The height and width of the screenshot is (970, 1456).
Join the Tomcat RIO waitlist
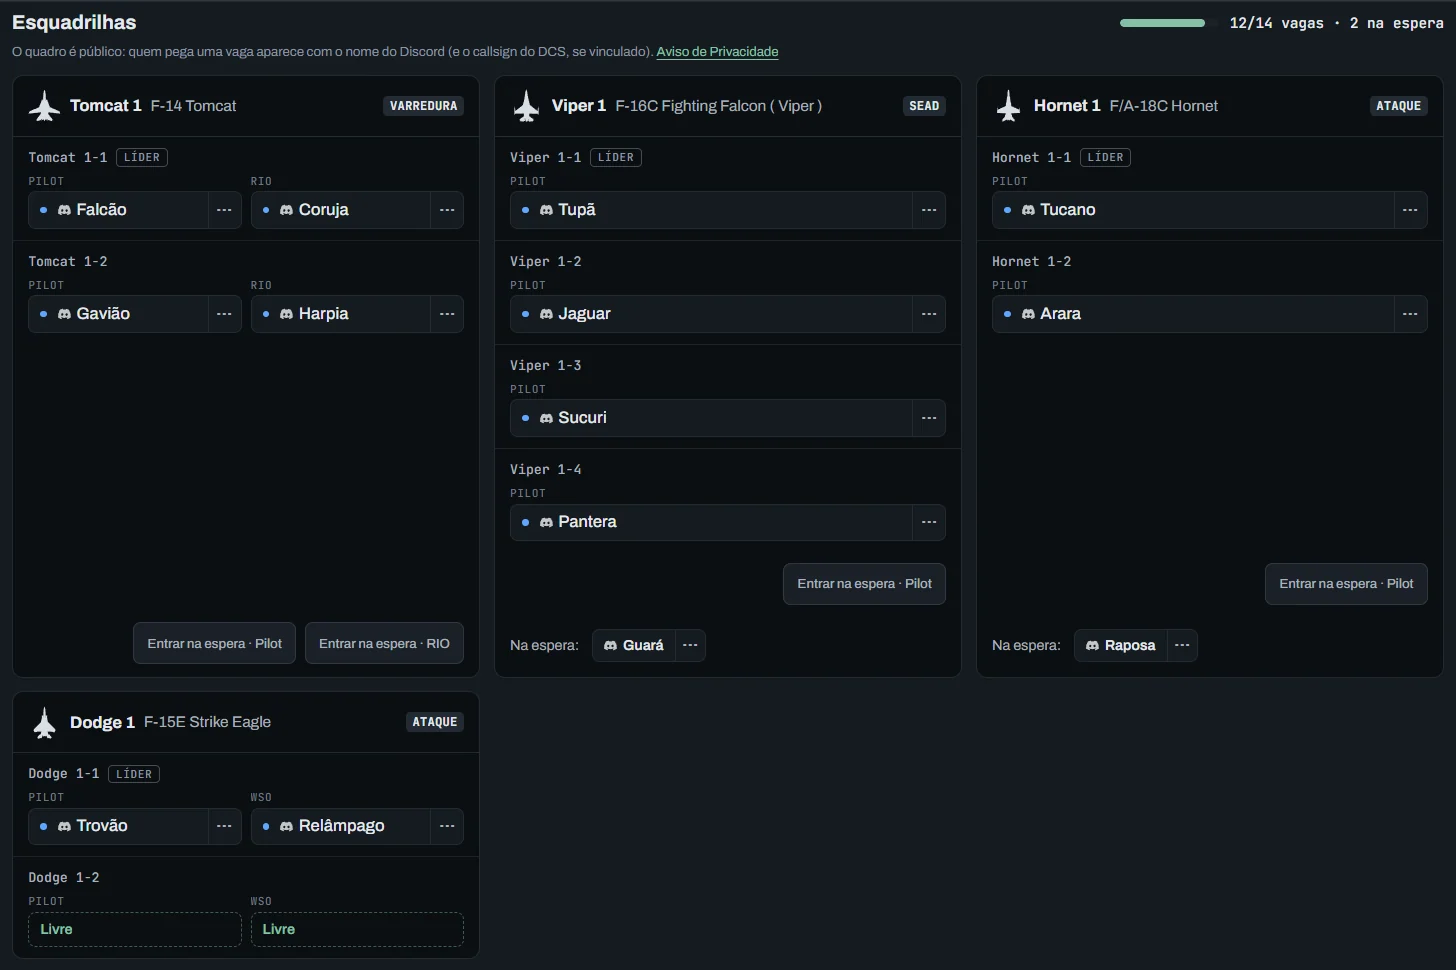point(384,644)
